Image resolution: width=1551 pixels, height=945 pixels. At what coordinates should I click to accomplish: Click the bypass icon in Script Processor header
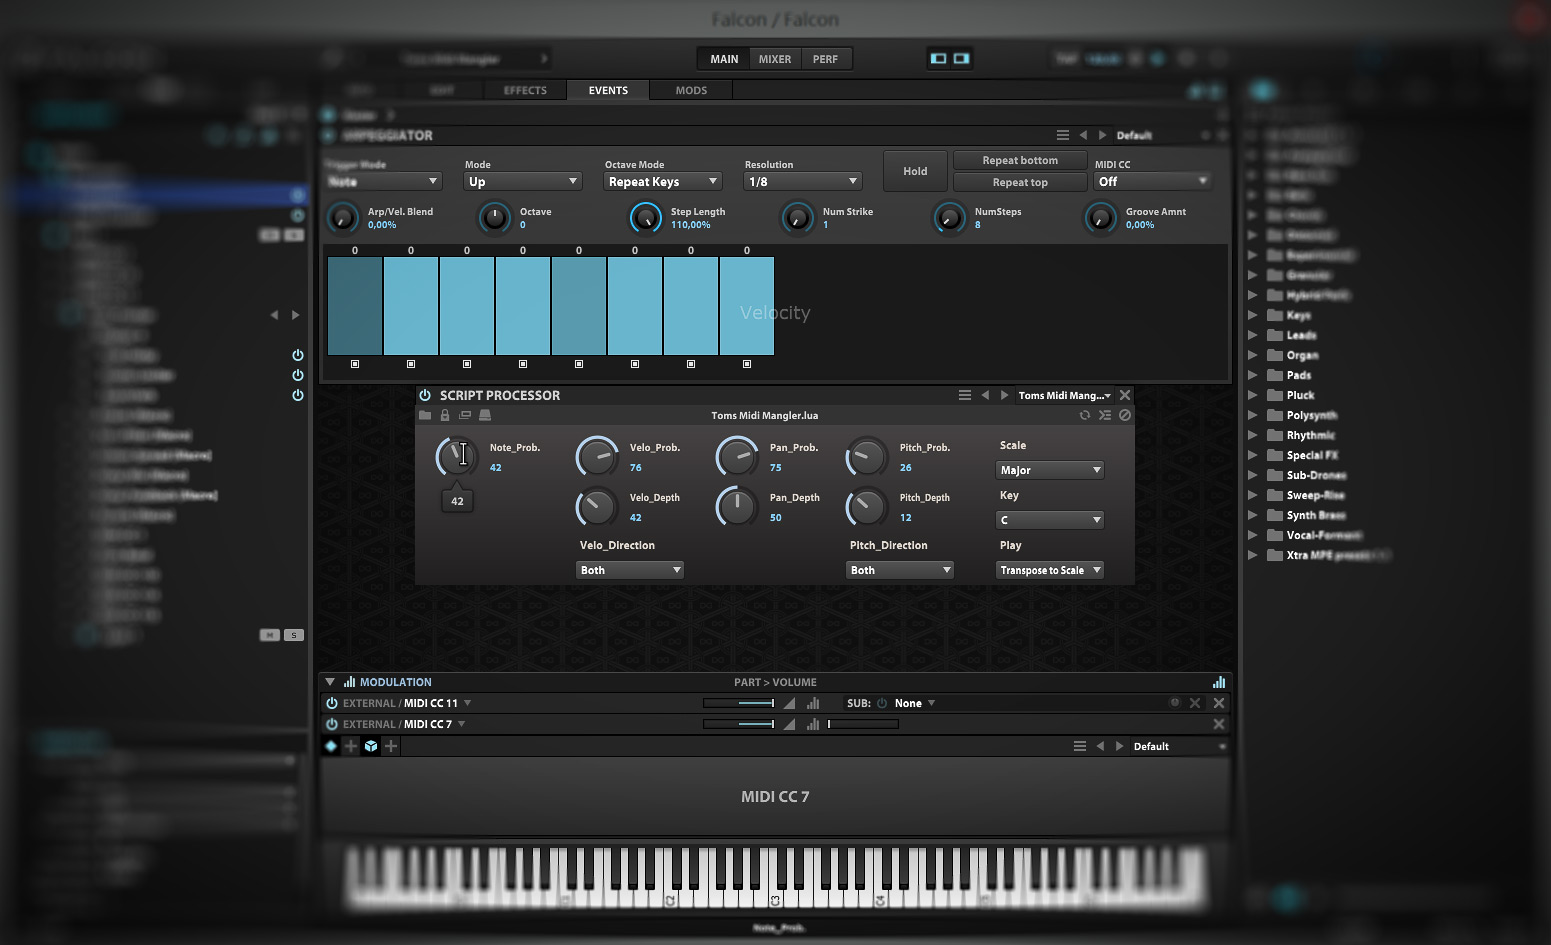pyautogui.click(x=1123, y=415)
